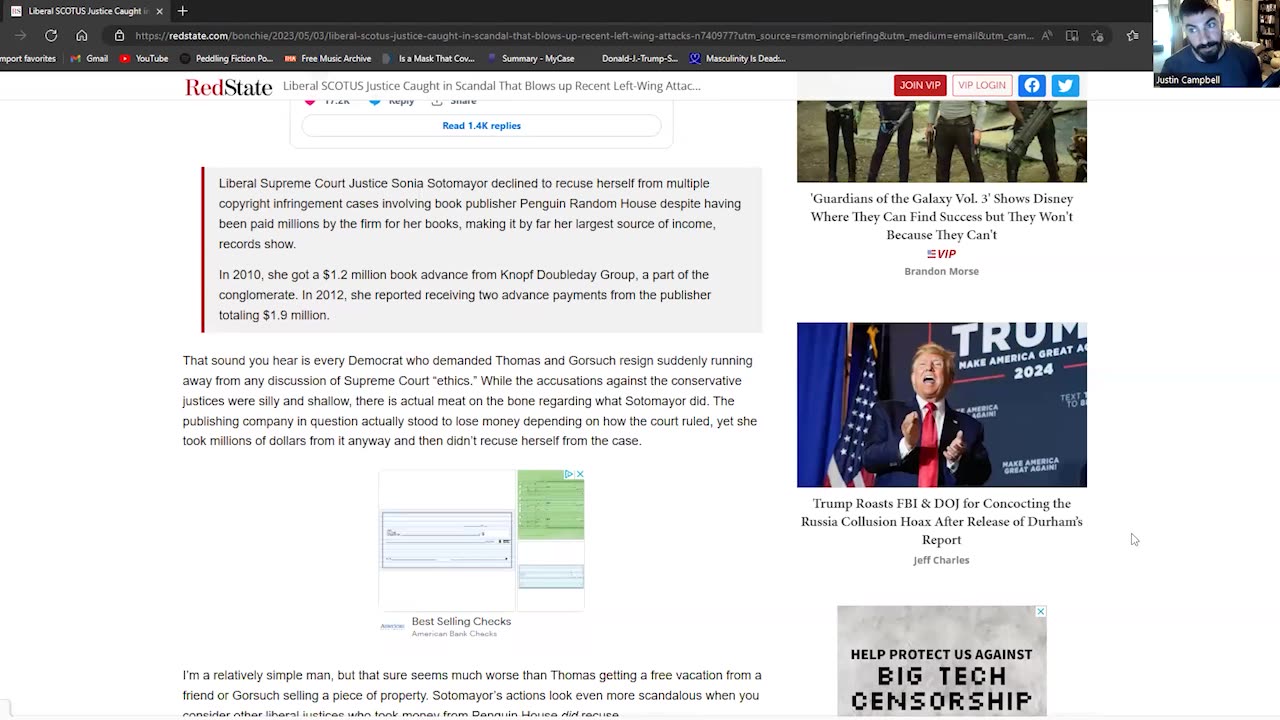Open author Brandon Morse link
Screen dimensions: 1280x720
942,271
